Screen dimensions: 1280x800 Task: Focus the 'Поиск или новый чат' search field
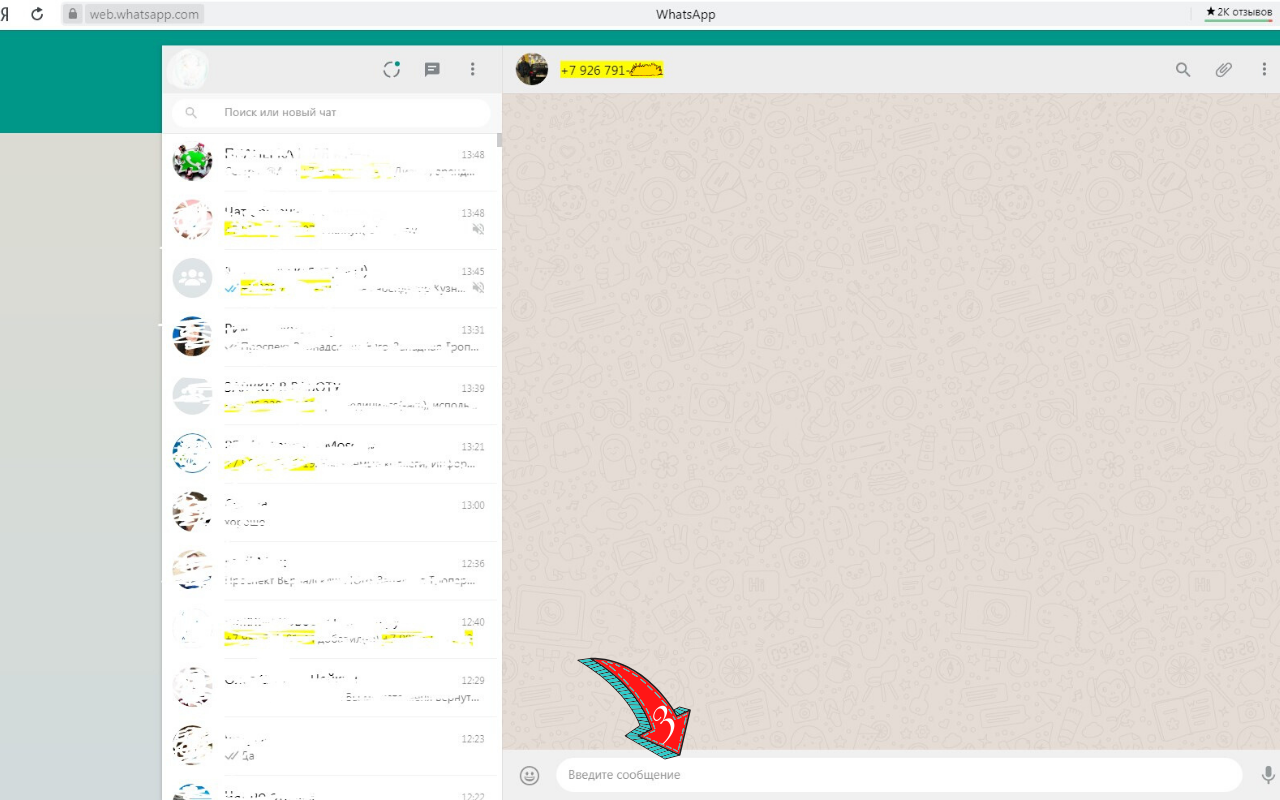coord(331,113)
